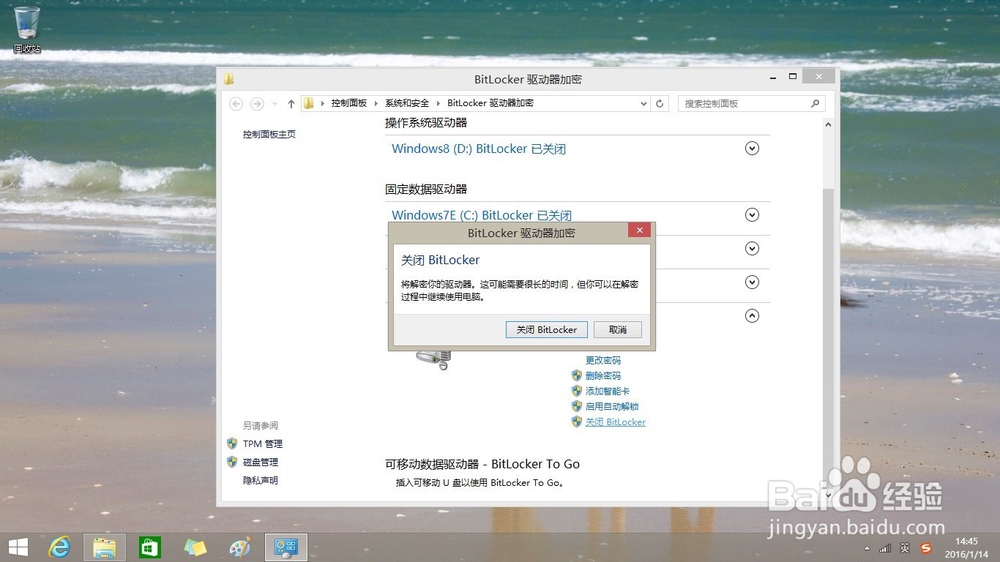Launch Internet Explorer from taskbar
The width and height of the screenshot is (1000, 562).
click(x=60, y=547)
